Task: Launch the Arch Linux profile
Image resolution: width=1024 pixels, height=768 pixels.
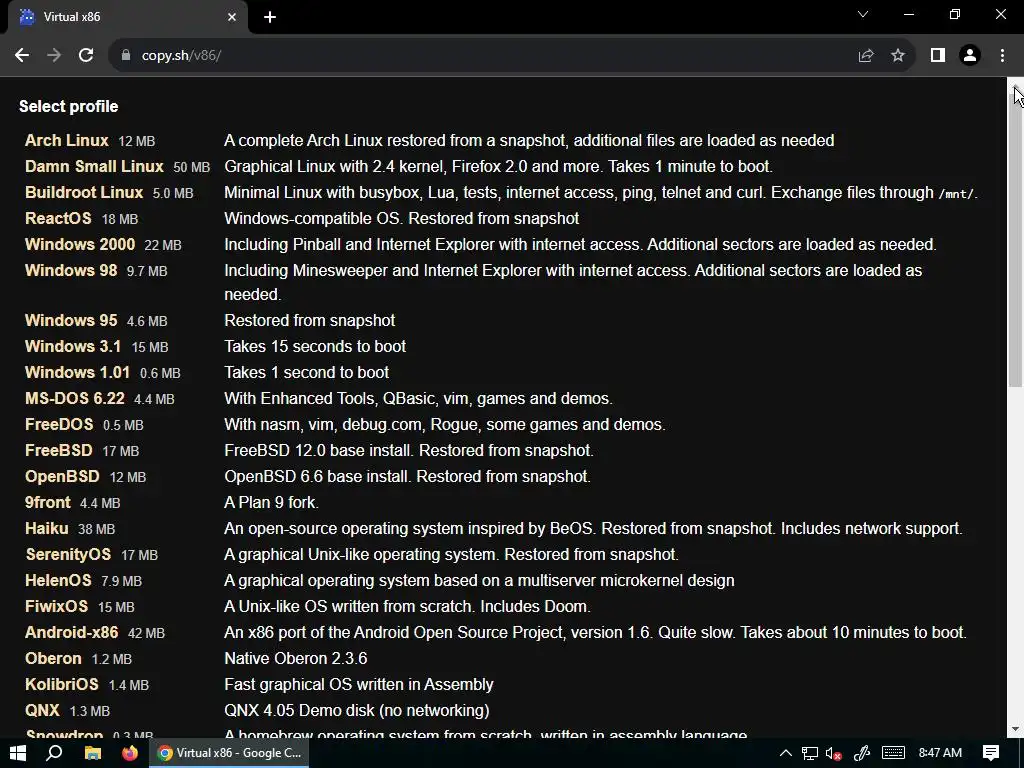Action: pos(67,140)
